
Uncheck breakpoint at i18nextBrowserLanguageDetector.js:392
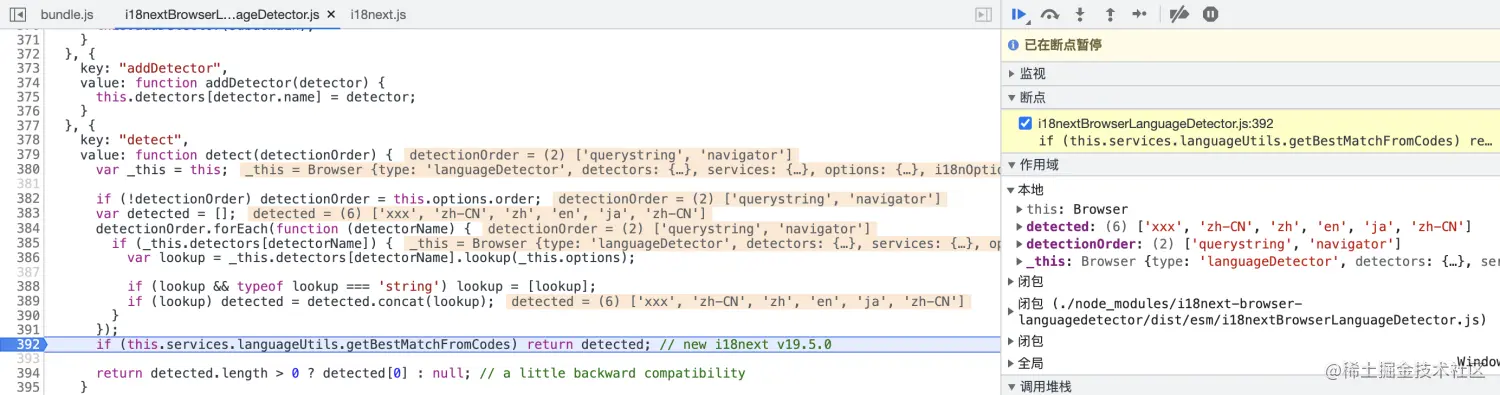[1025, 123]
